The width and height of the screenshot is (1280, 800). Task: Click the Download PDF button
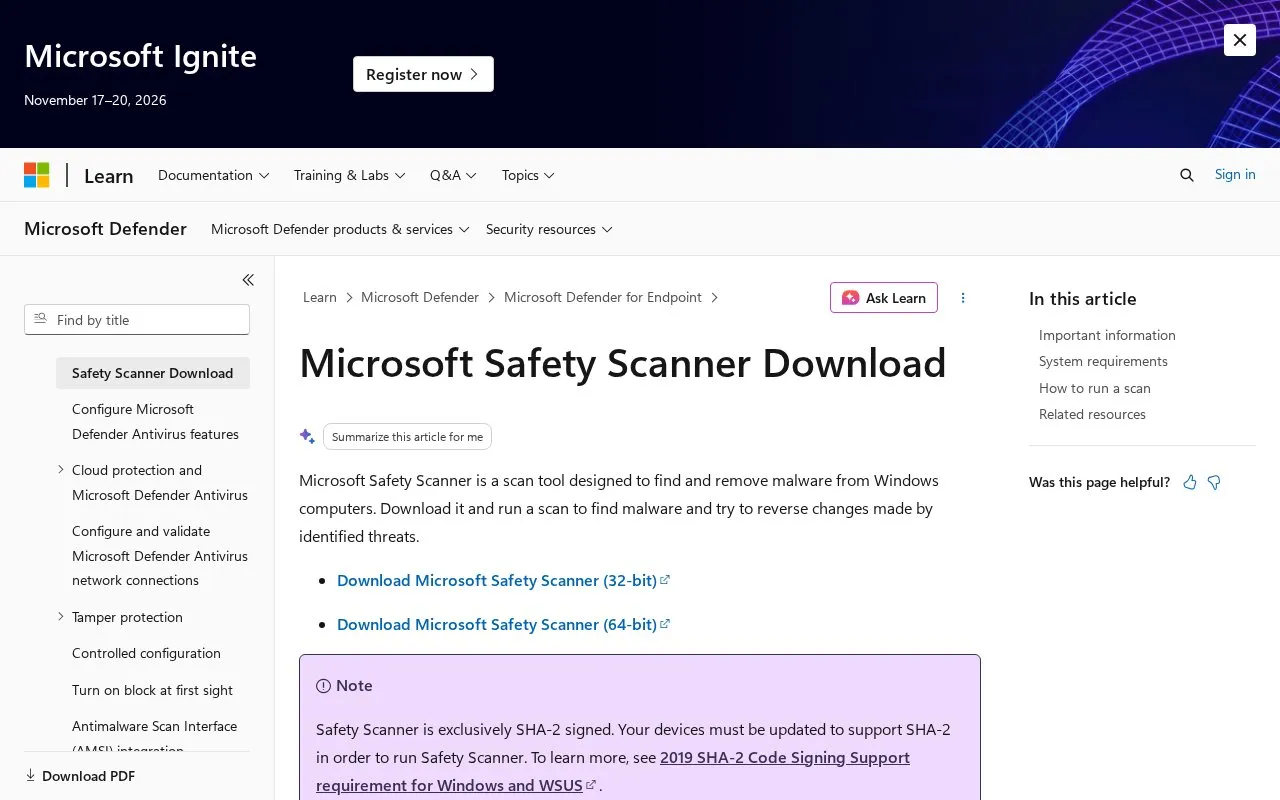click(80, 776)
